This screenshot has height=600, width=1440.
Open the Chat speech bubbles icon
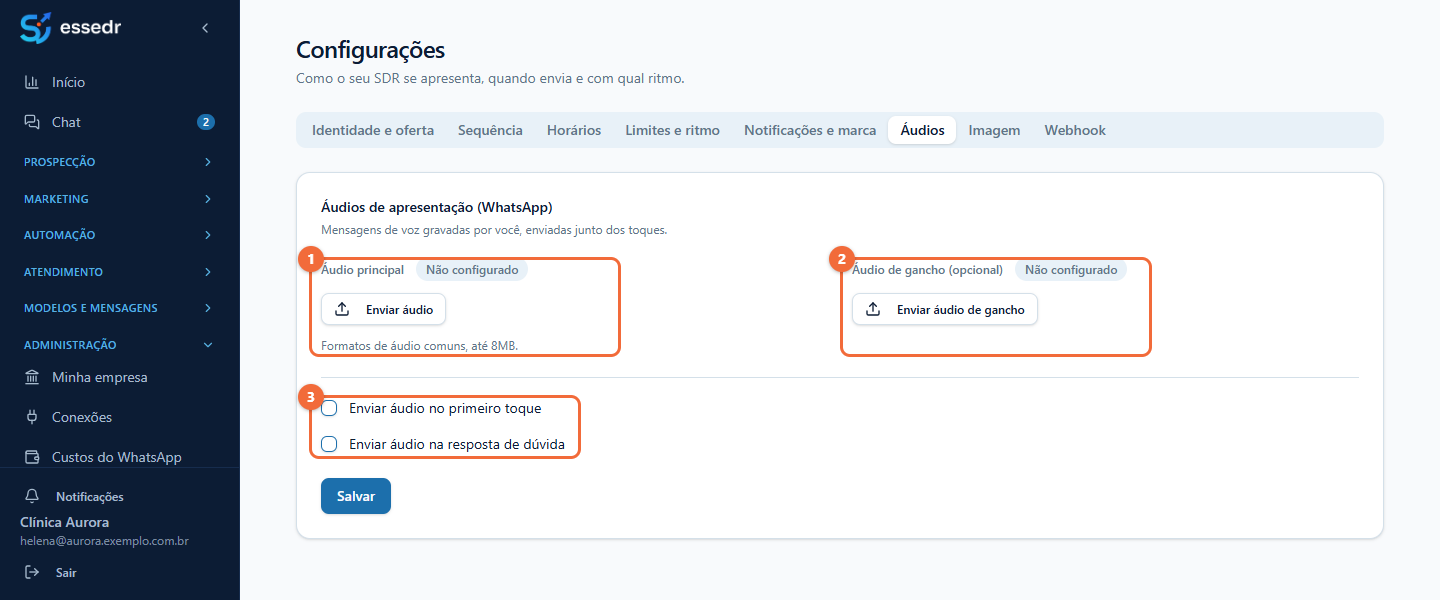point(32,122)
